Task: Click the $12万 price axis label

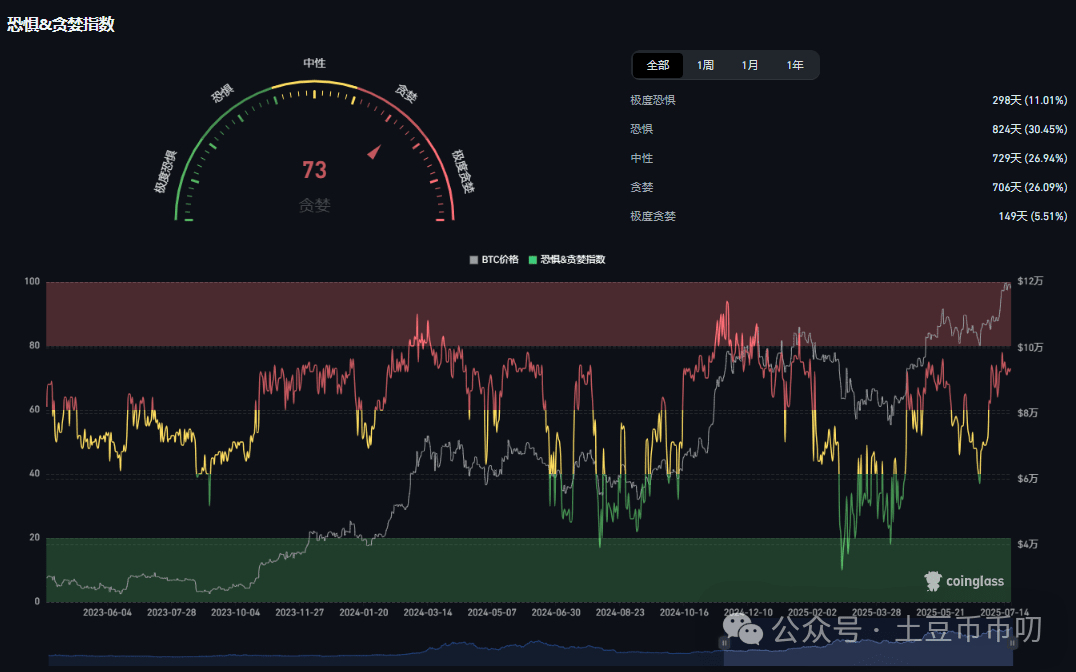Action: point(1030,281)
